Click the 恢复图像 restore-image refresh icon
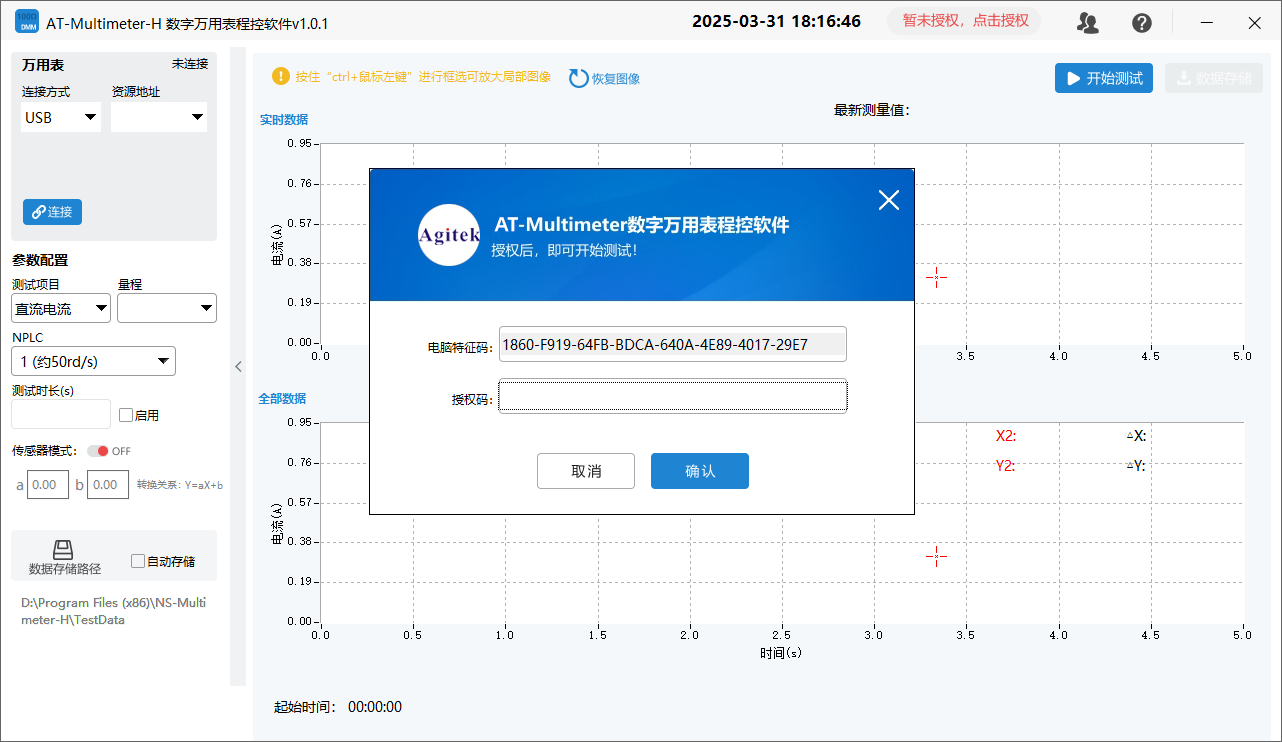The height and width of the screenshot is (742, 1282). click(578, 77)
